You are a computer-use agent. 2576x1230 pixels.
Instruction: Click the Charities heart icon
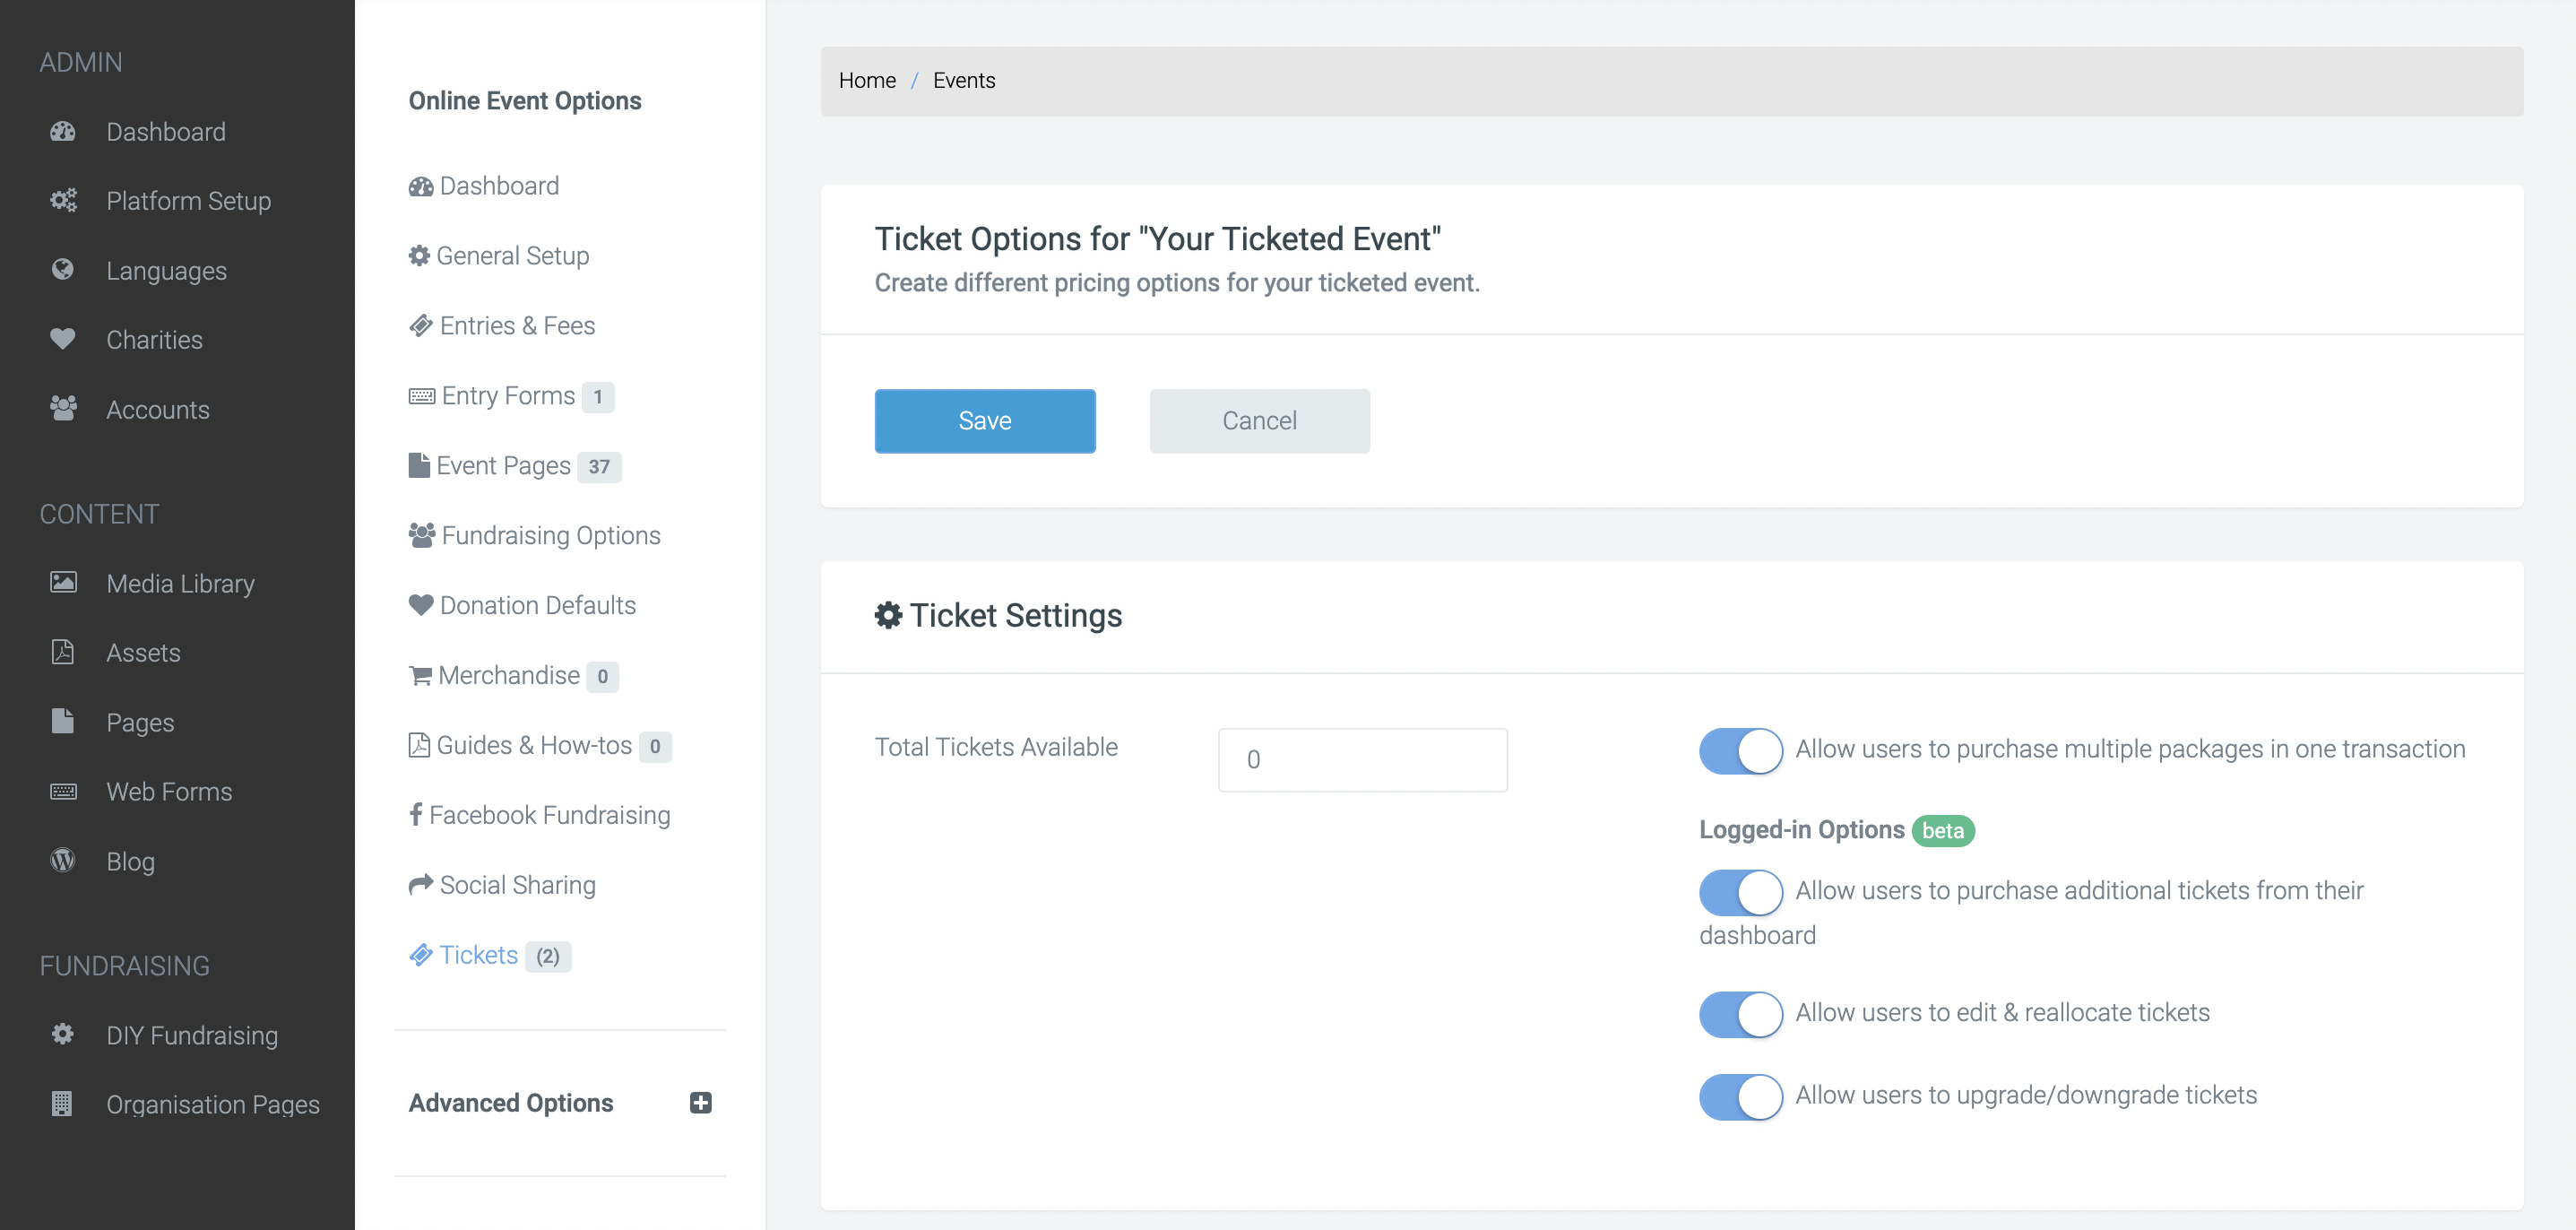(63, 339)
